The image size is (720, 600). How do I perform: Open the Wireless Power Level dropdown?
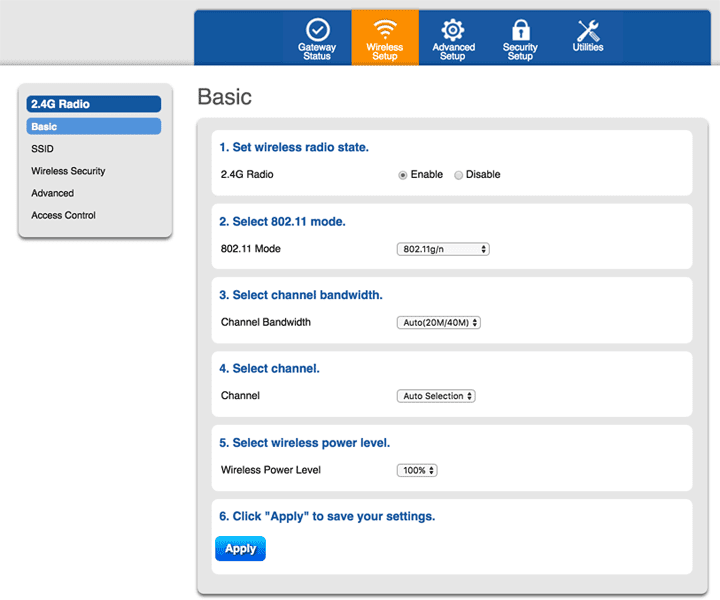click(417, 471)
